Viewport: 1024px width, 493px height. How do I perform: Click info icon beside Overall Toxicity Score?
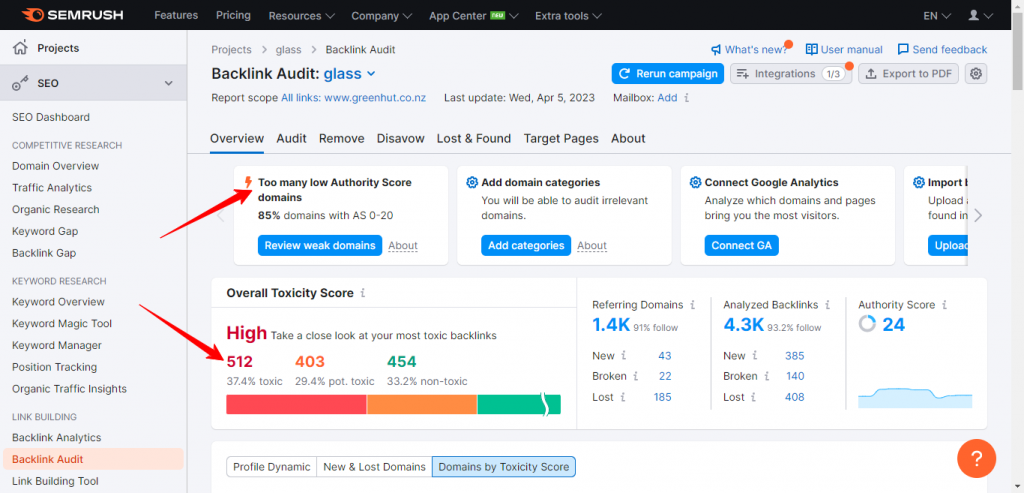click(x=362, y=293)
